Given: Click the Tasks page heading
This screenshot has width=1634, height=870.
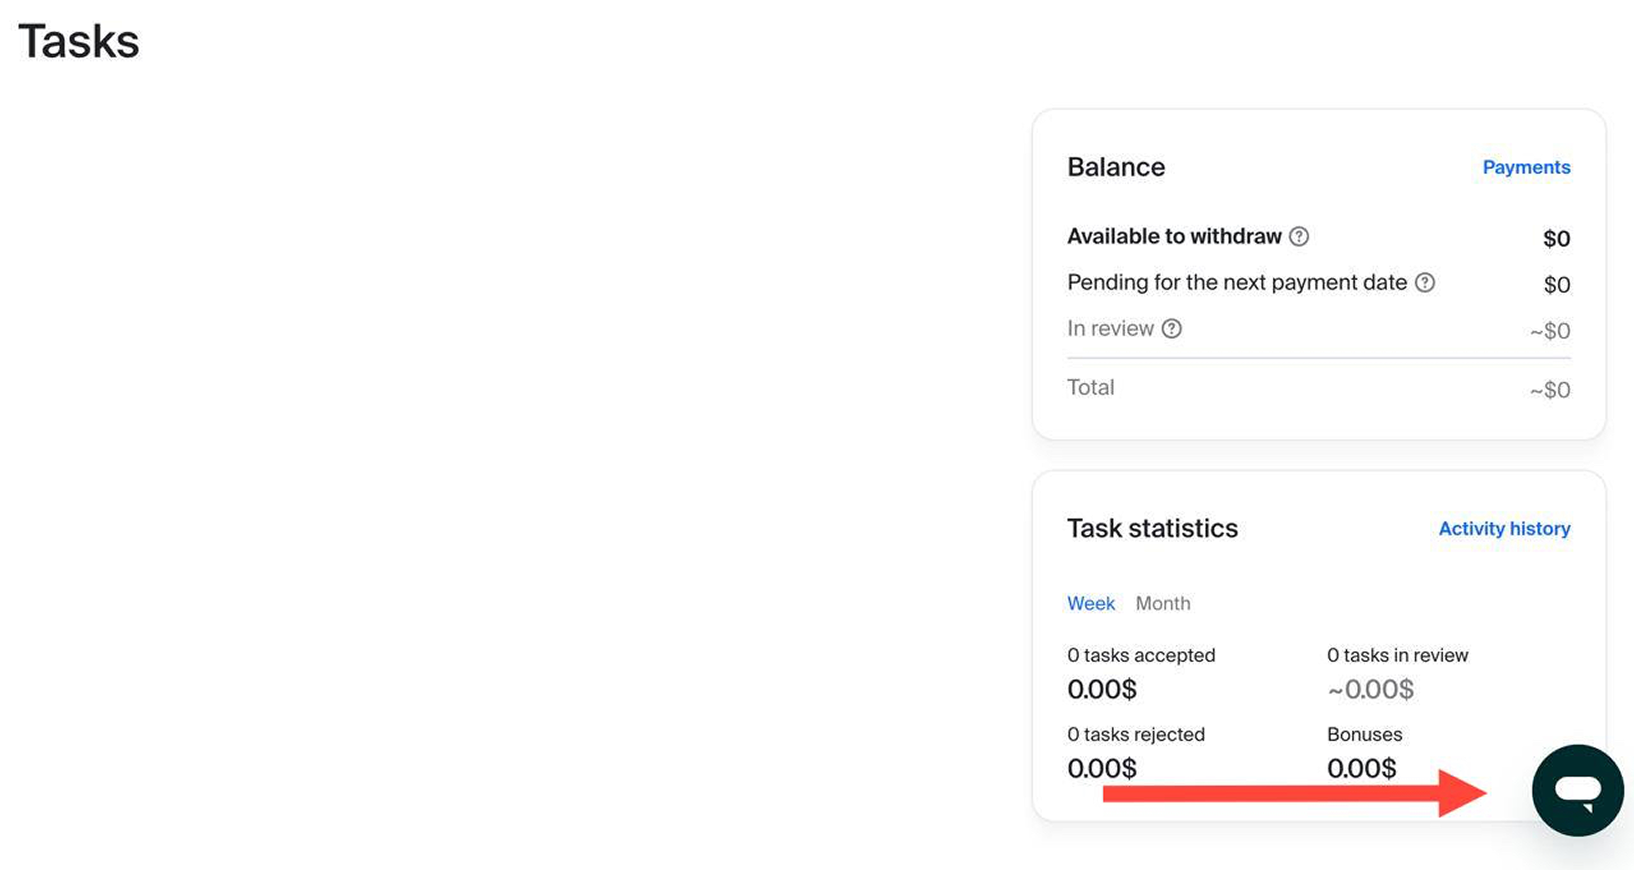Looking at the screenshot, I should point(79,42).
